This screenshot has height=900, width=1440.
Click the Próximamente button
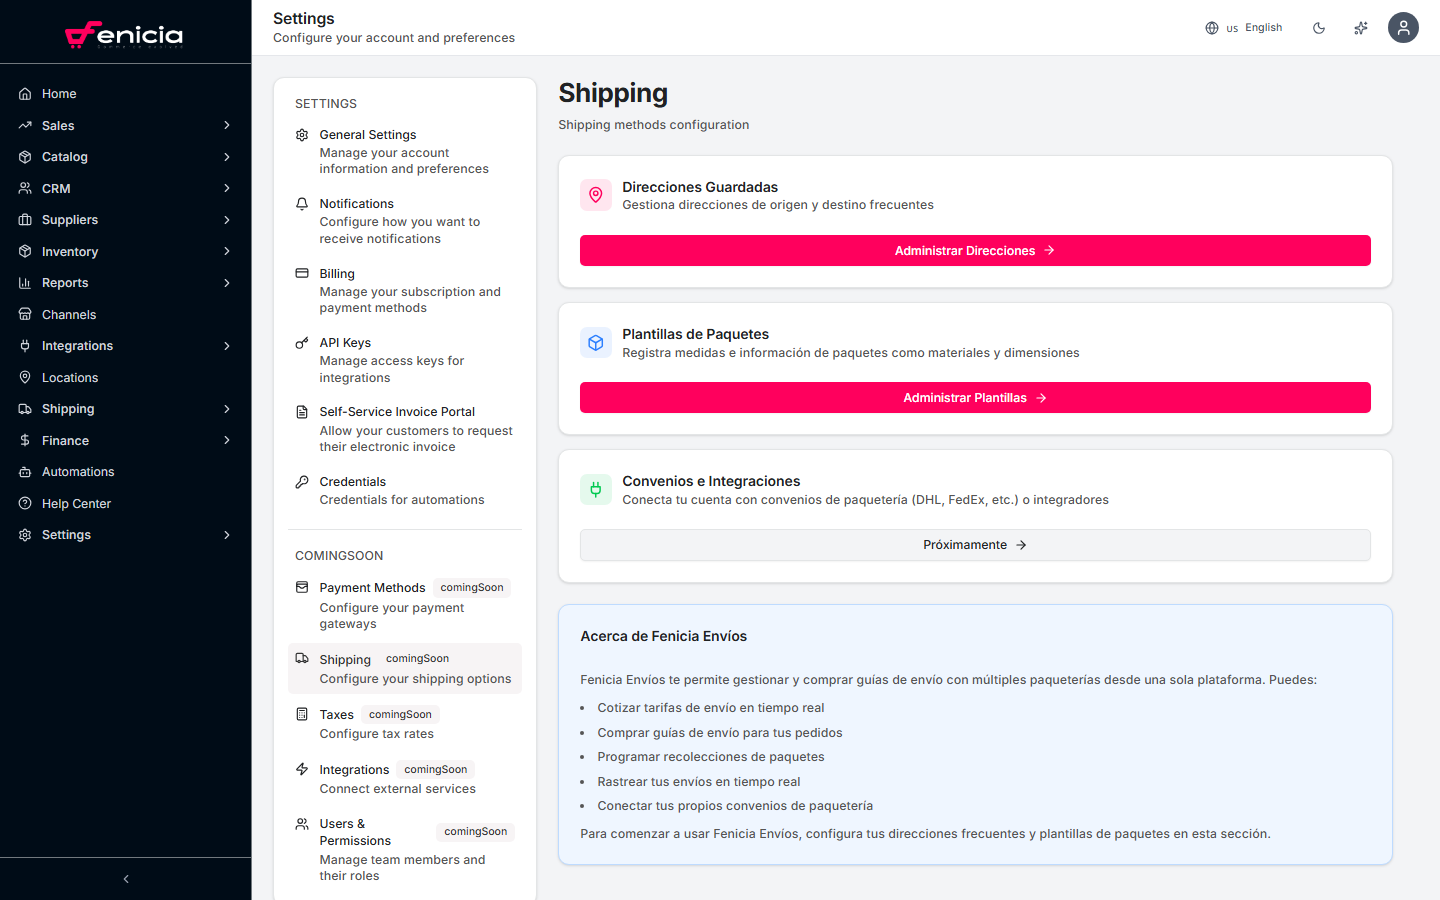(x=975, y=544)
